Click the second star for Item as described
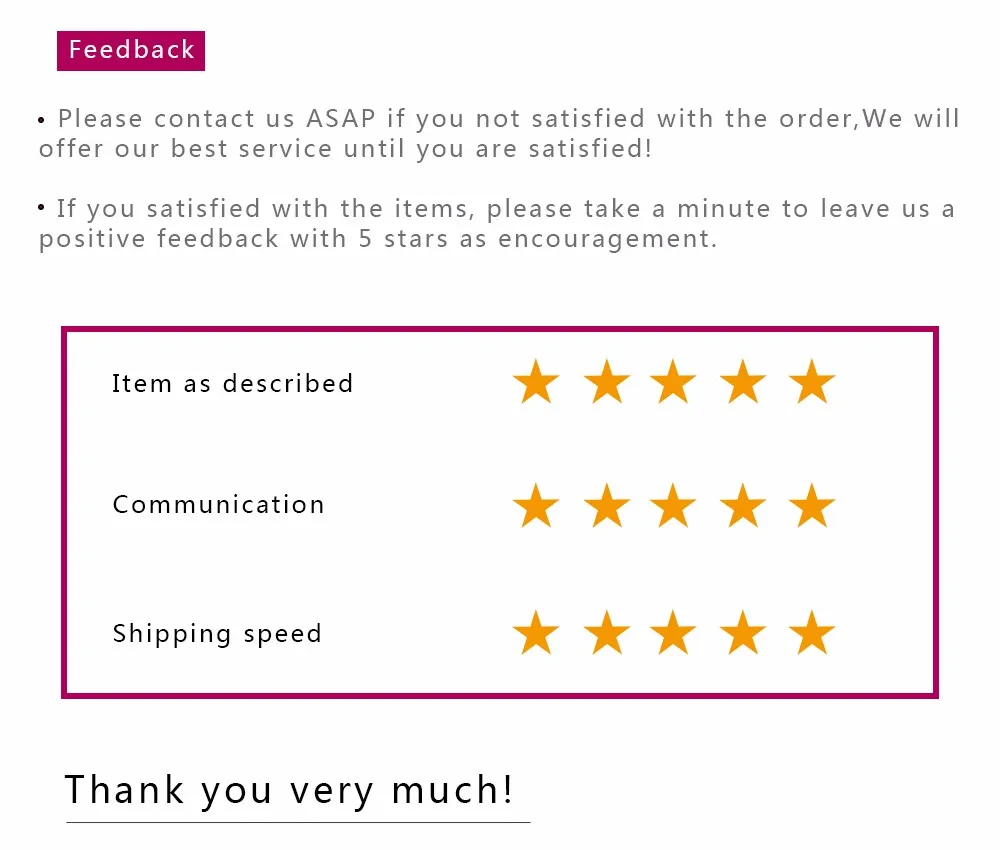 (x=607, y=382)
